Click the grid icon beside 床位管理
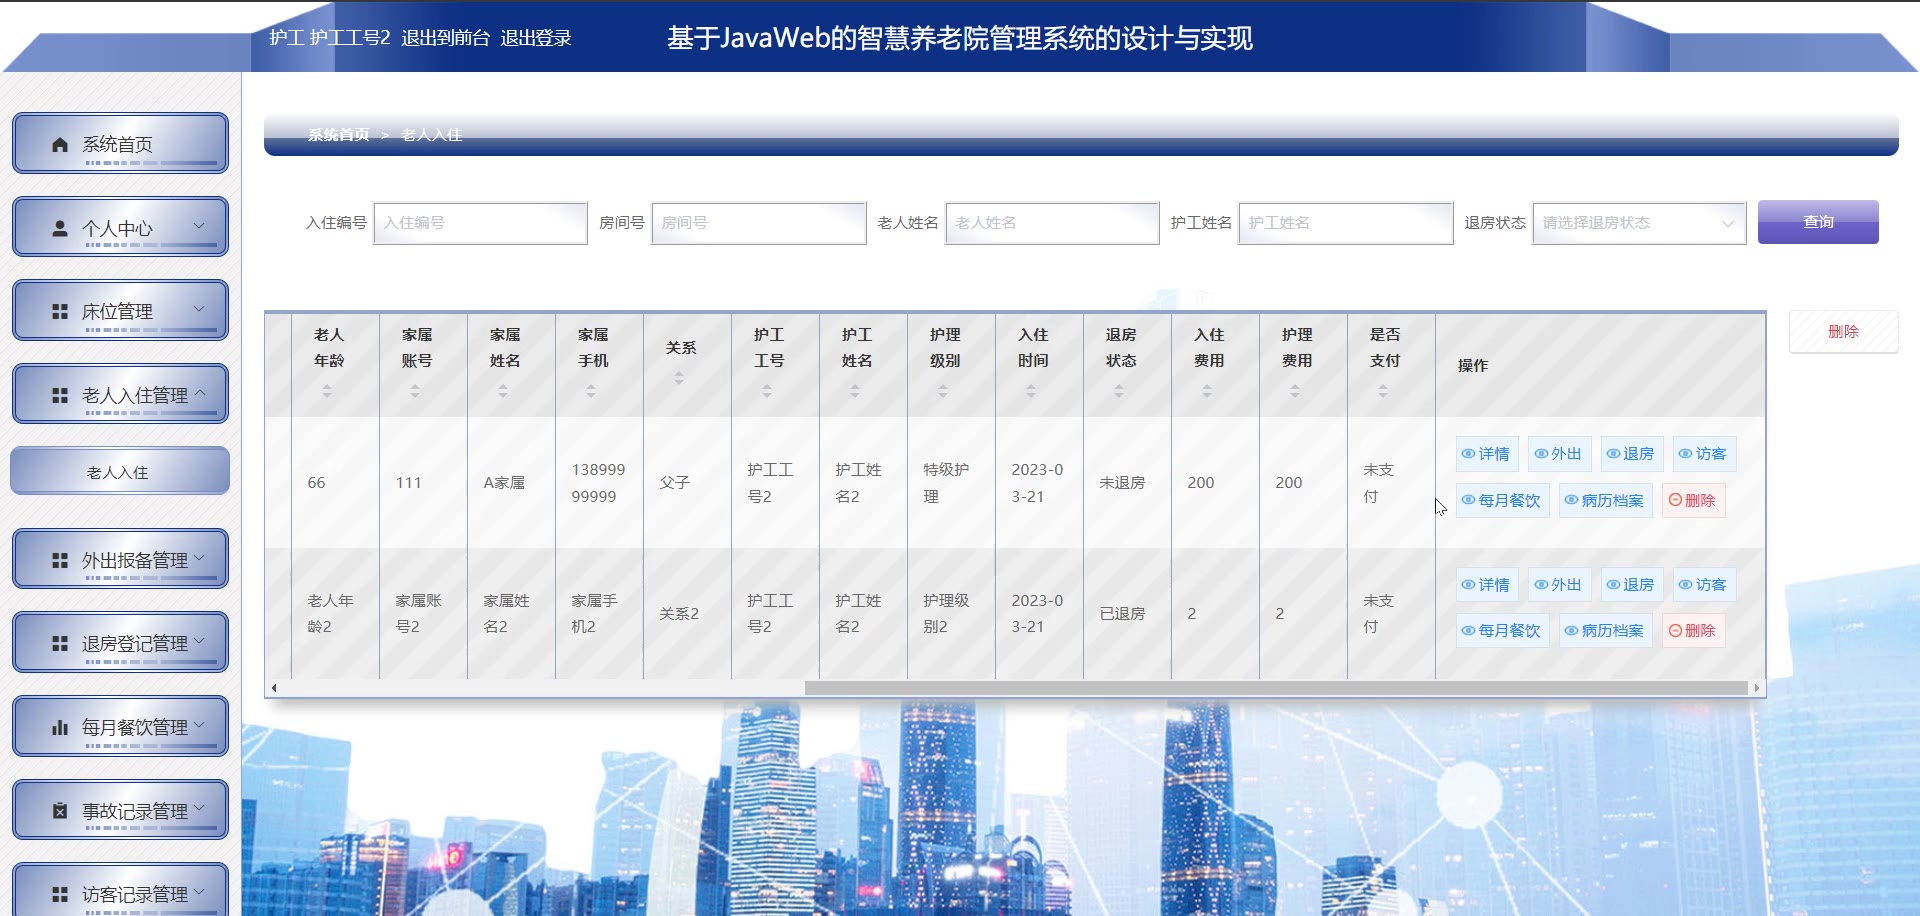Viewport: 1920px width, 916px height. (60, 312)
